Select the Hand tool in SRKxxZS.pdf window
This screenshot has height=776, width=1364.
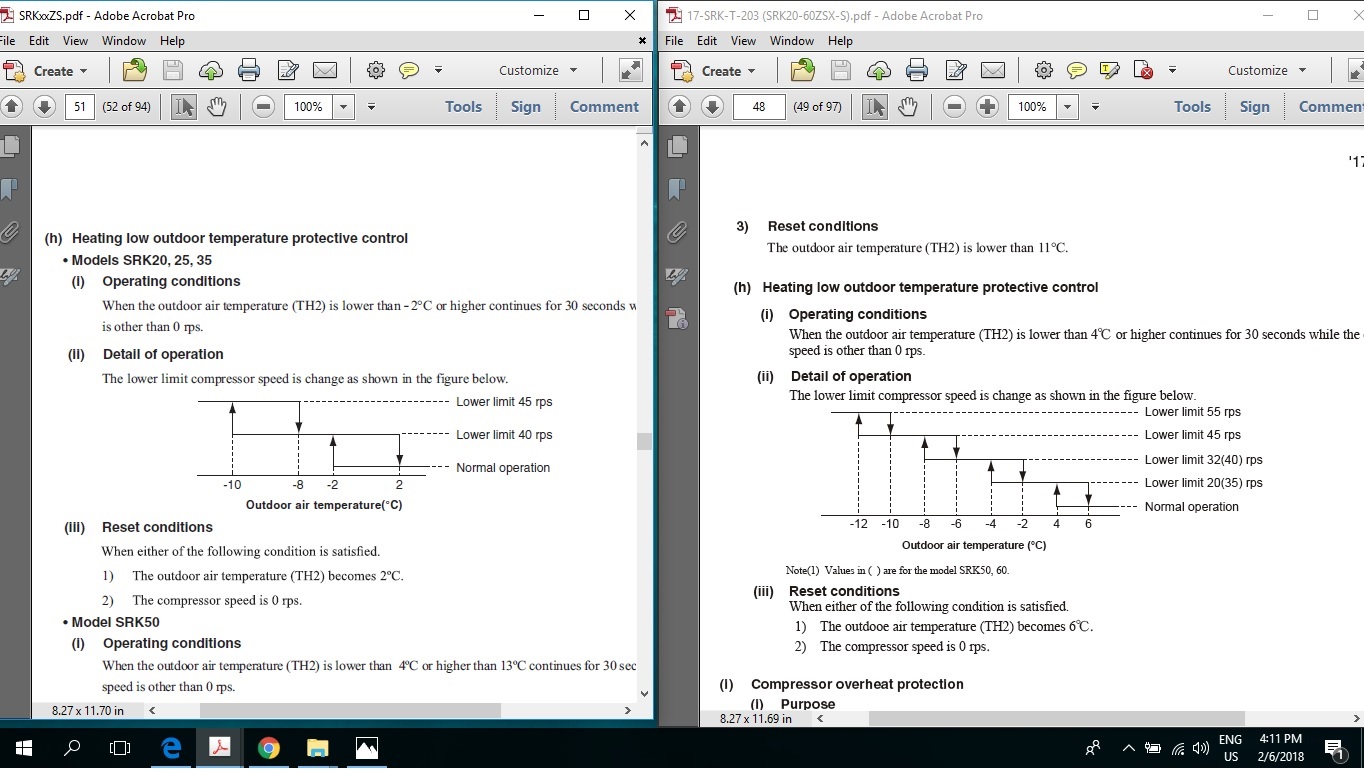[x=216, y=106]
